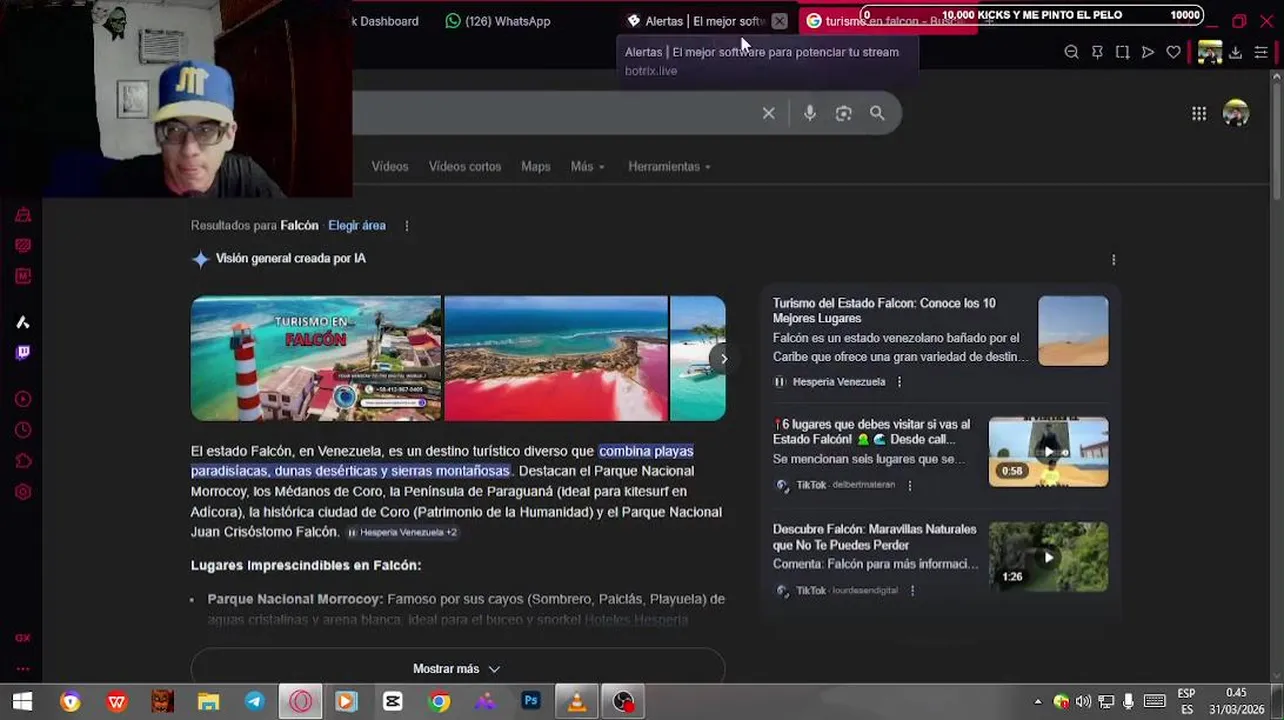Close the Alertas tab
This screenshot has width=1284, height=720.
coord(780,21)
